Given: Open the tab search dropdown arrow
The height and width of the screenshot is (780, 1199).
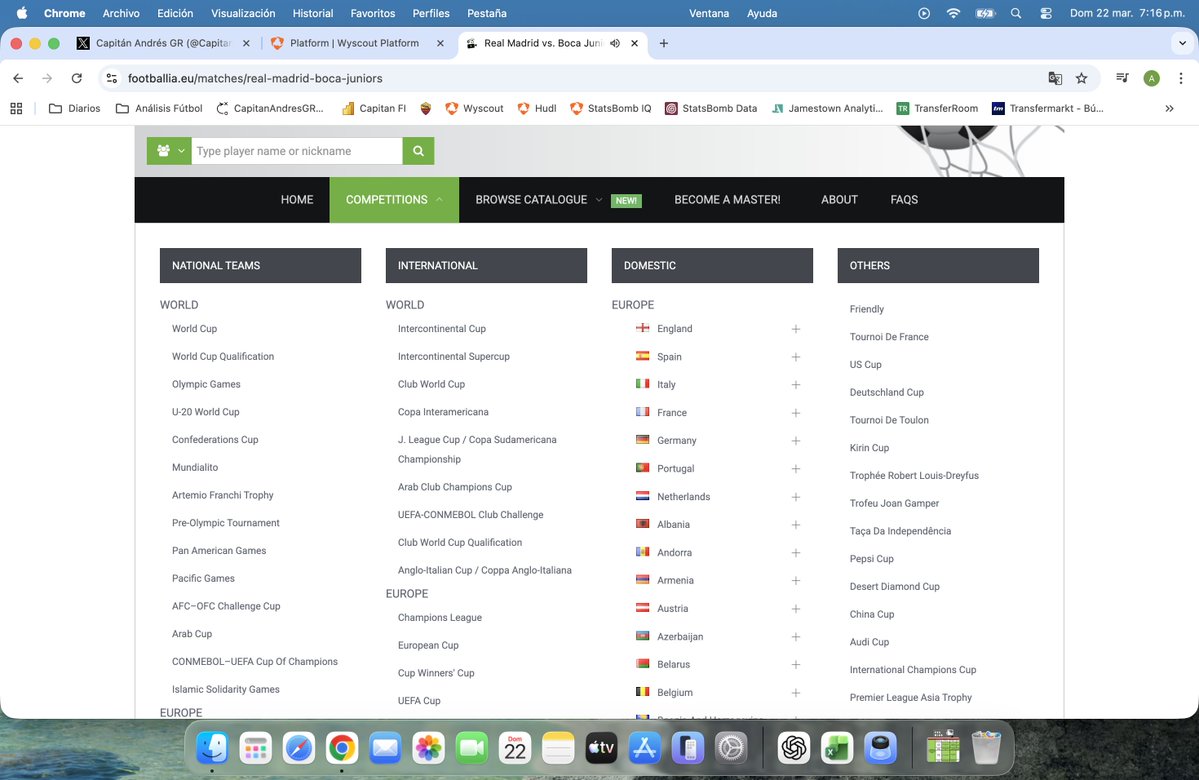Looking at the screenshot, I should pos(1182,44).
